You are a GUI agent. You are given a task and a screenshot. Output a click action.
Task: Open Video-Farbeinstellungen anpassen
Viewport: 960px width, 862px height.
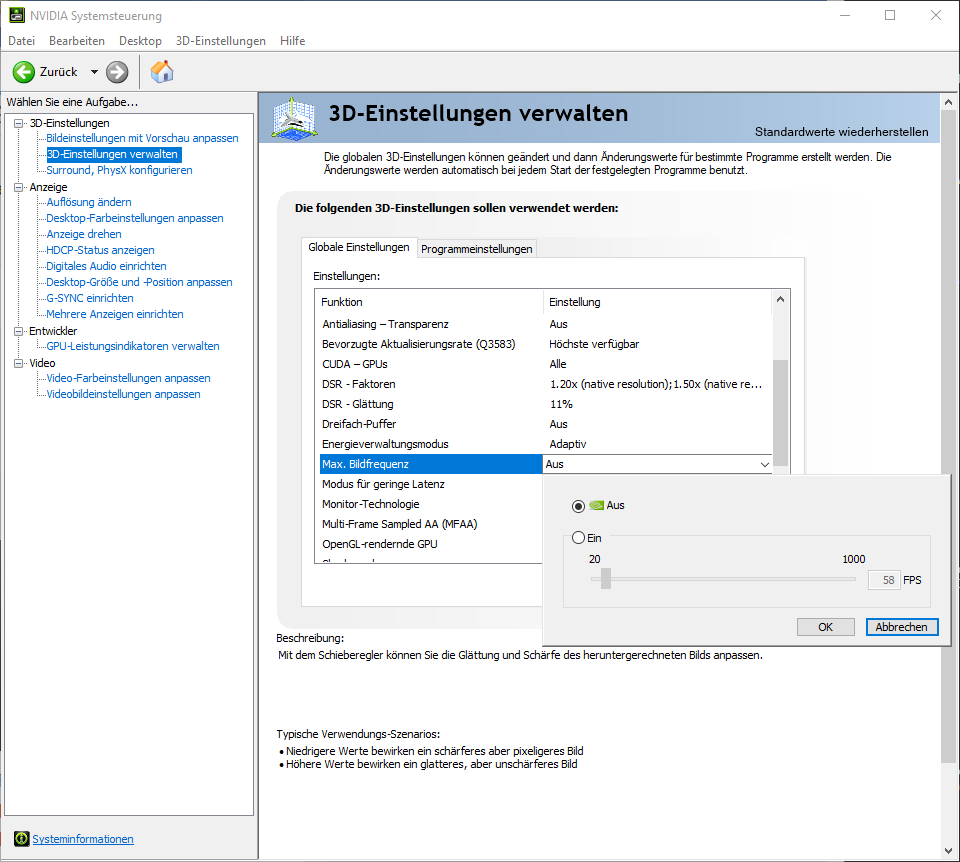point(129,378)
